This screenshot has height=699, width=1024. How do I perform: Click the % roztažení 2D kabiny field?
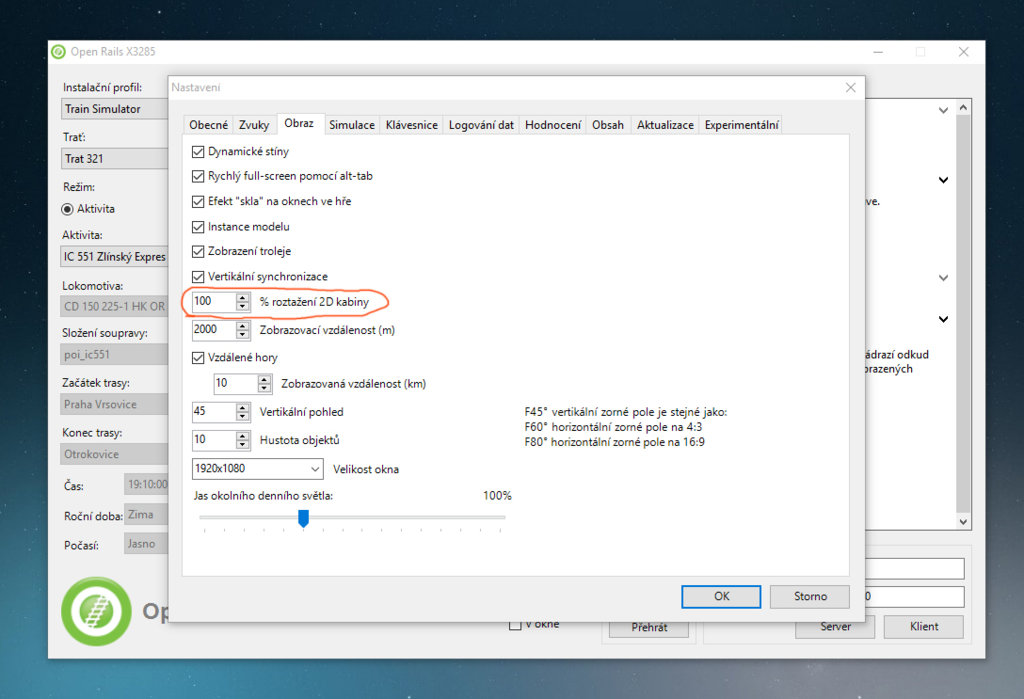pos(213,302)
